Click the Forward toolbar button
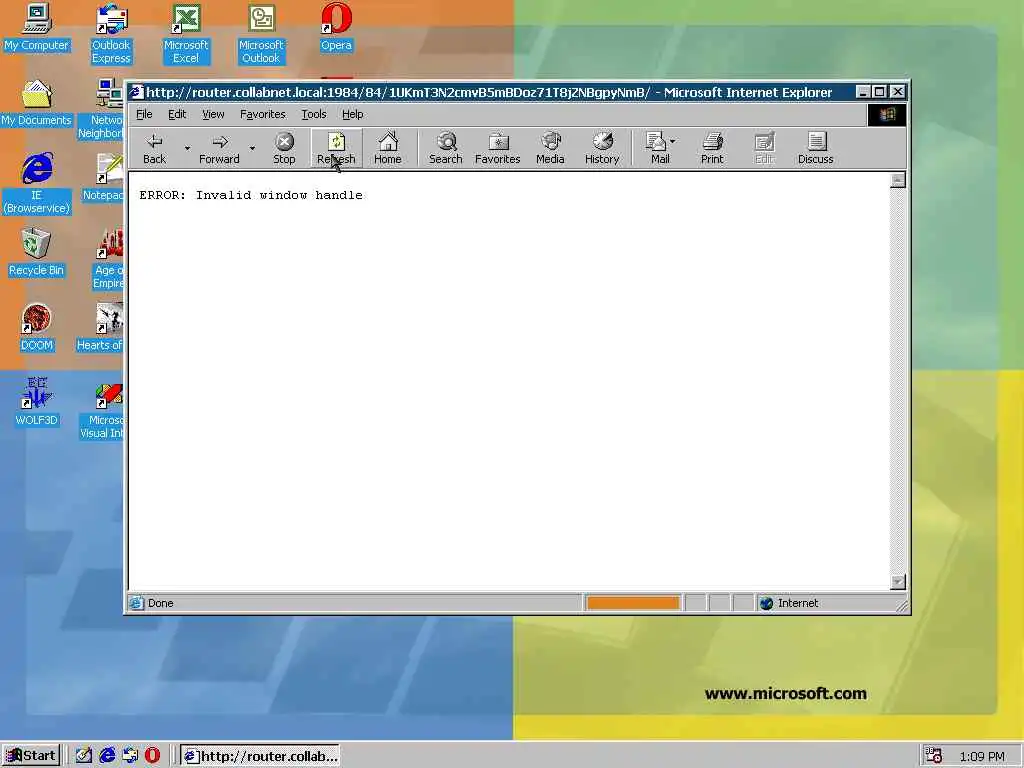Viewport: 1024px width, 768px height. tap(219, 149)
